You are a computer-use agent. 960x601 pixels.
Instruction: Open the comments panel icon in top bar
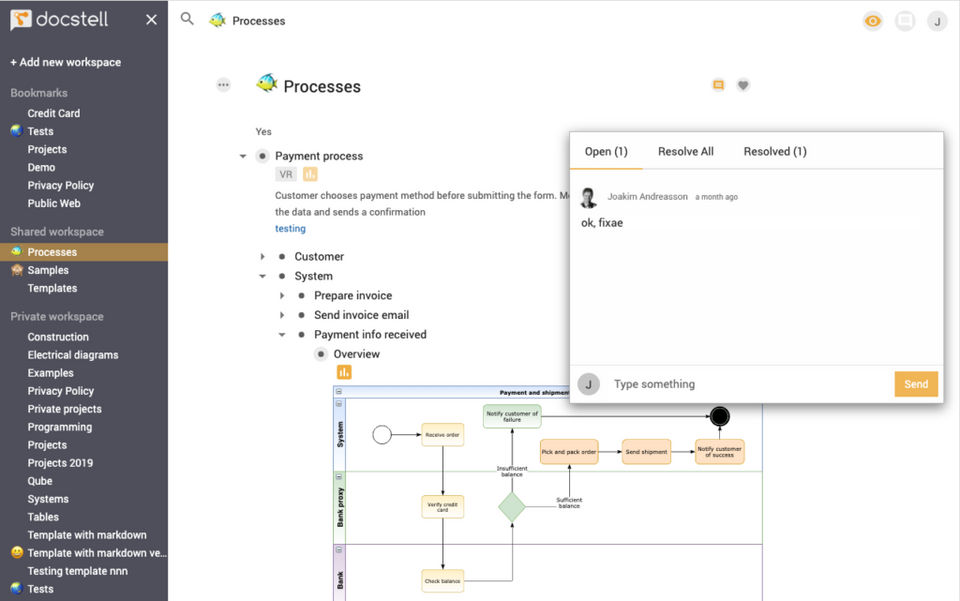905,21
